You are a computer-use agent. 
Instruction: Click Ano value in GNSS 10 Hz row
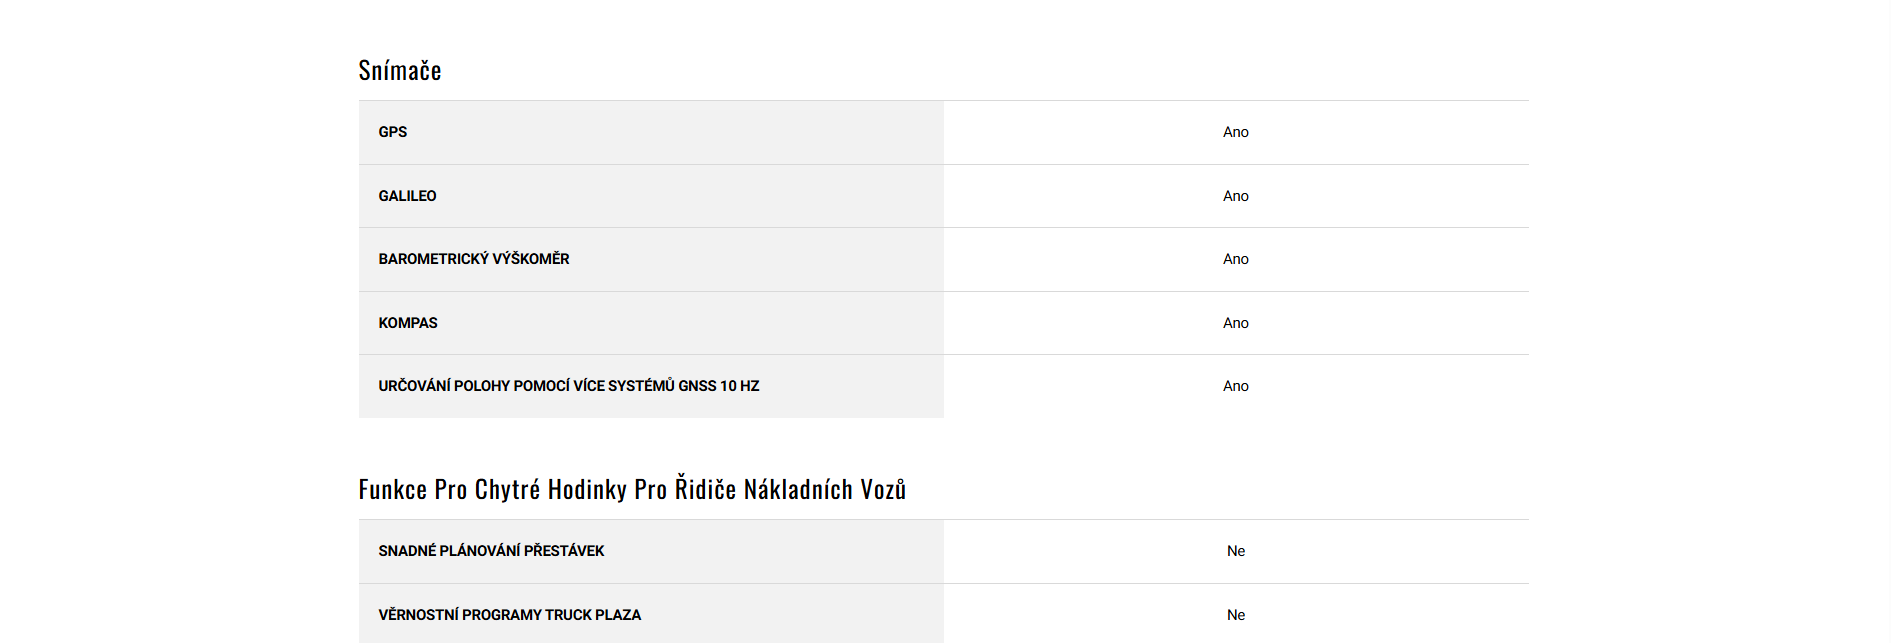(x=1235, y=386)
